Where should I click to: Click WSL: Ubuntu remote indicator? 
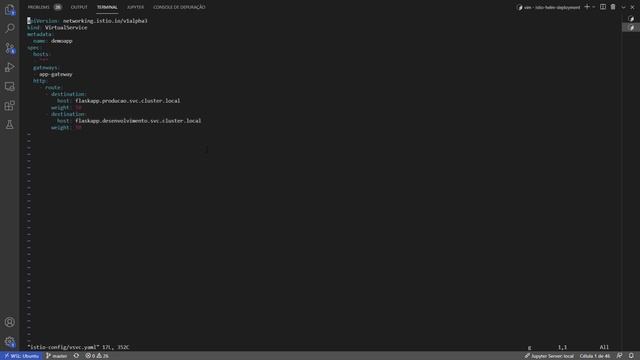[x=21, y=356]
